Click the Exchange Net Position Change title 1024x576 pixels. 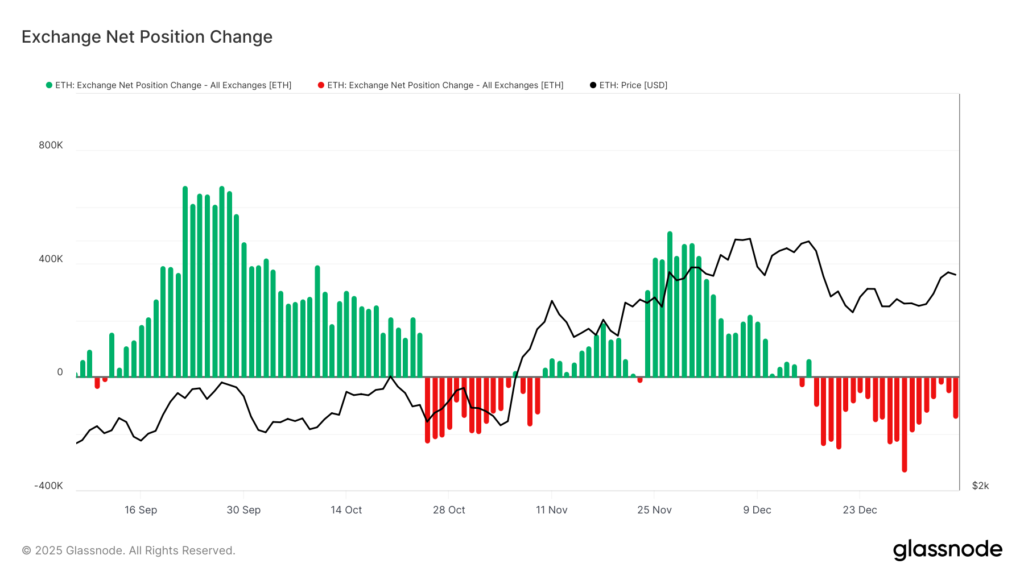tap(147, 37)
